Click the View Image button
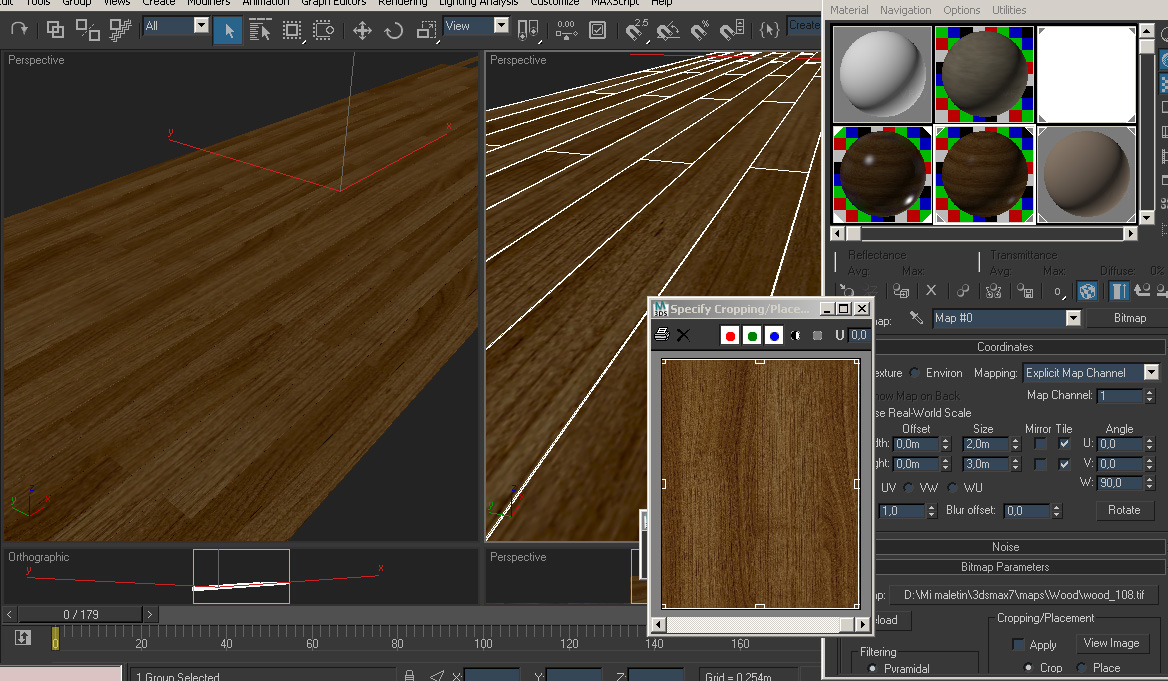The width and height of the screenshot is (1168, 681). point(1111,643)
